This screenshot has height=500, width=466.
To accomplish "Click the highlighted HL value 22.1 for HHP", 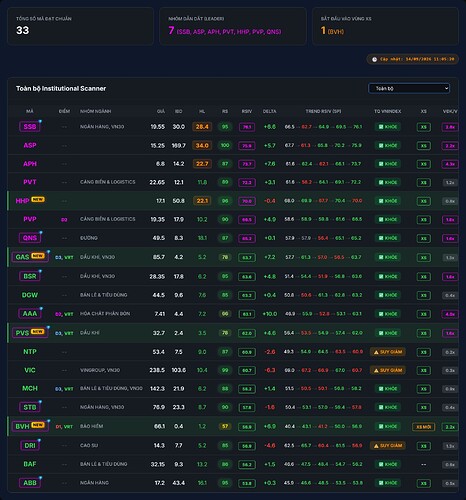I will 202,201.
